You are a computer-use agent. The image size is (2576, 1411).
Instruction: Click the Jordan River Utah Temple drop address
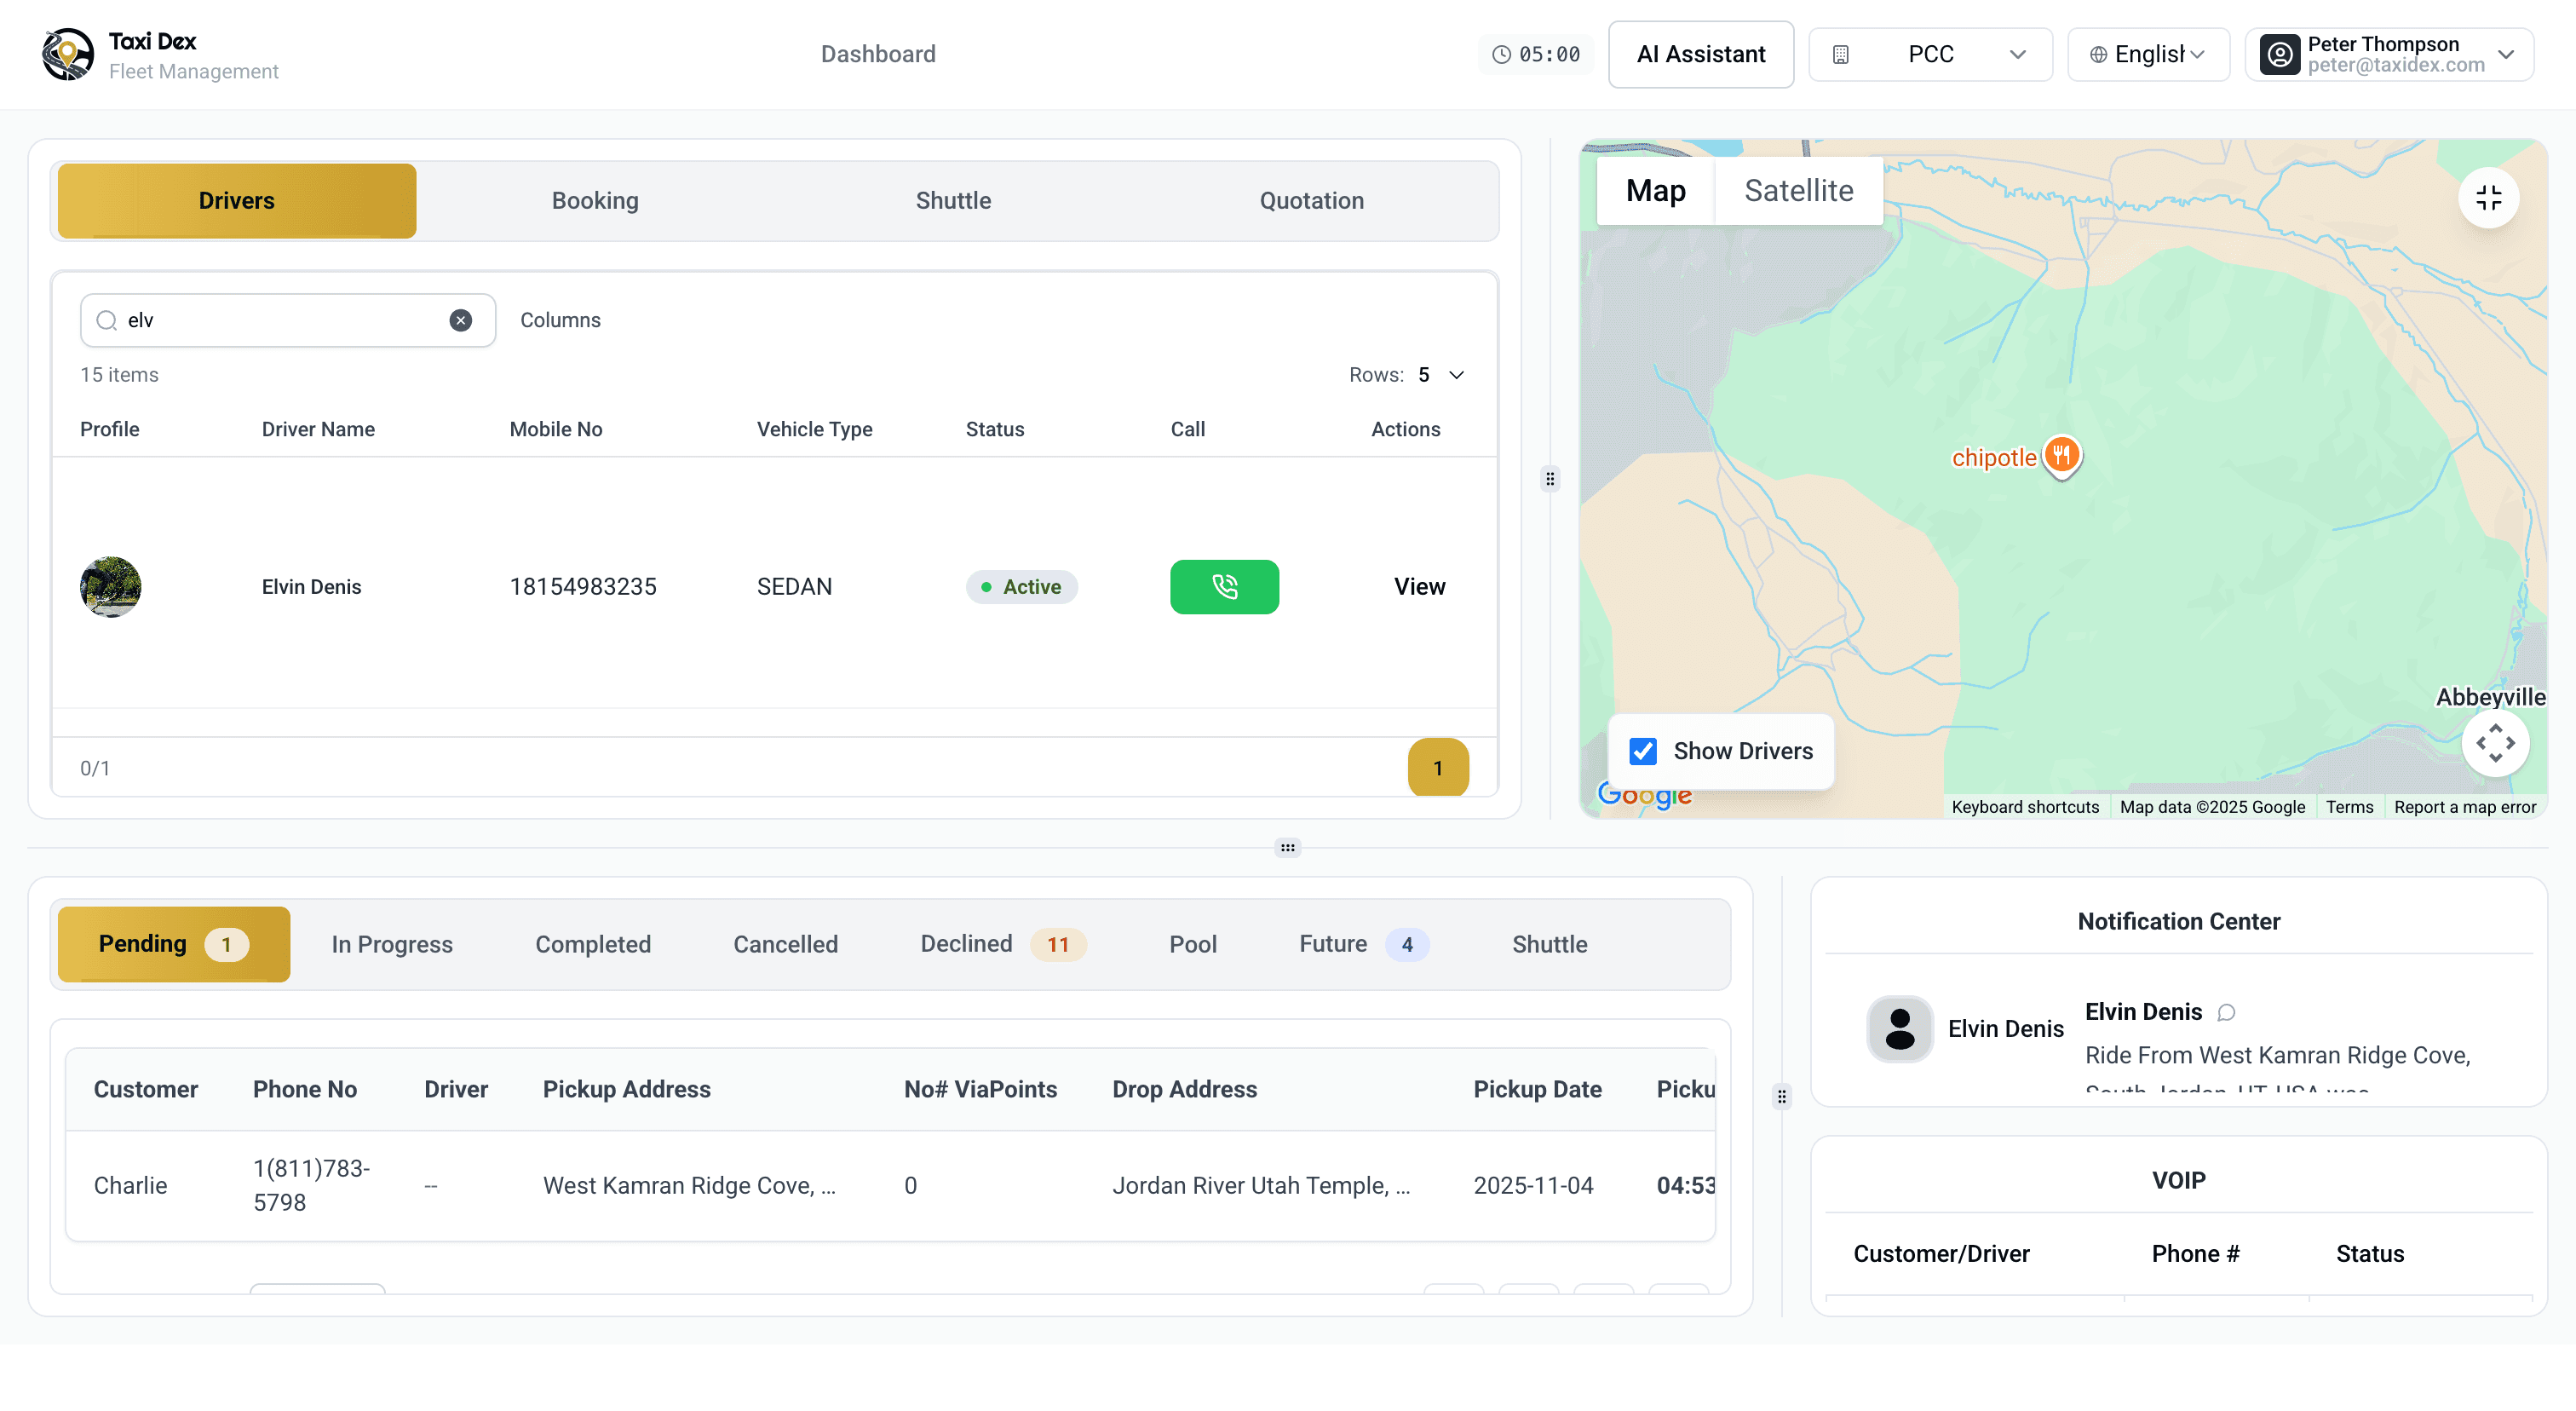[x=1261, y=1186]
